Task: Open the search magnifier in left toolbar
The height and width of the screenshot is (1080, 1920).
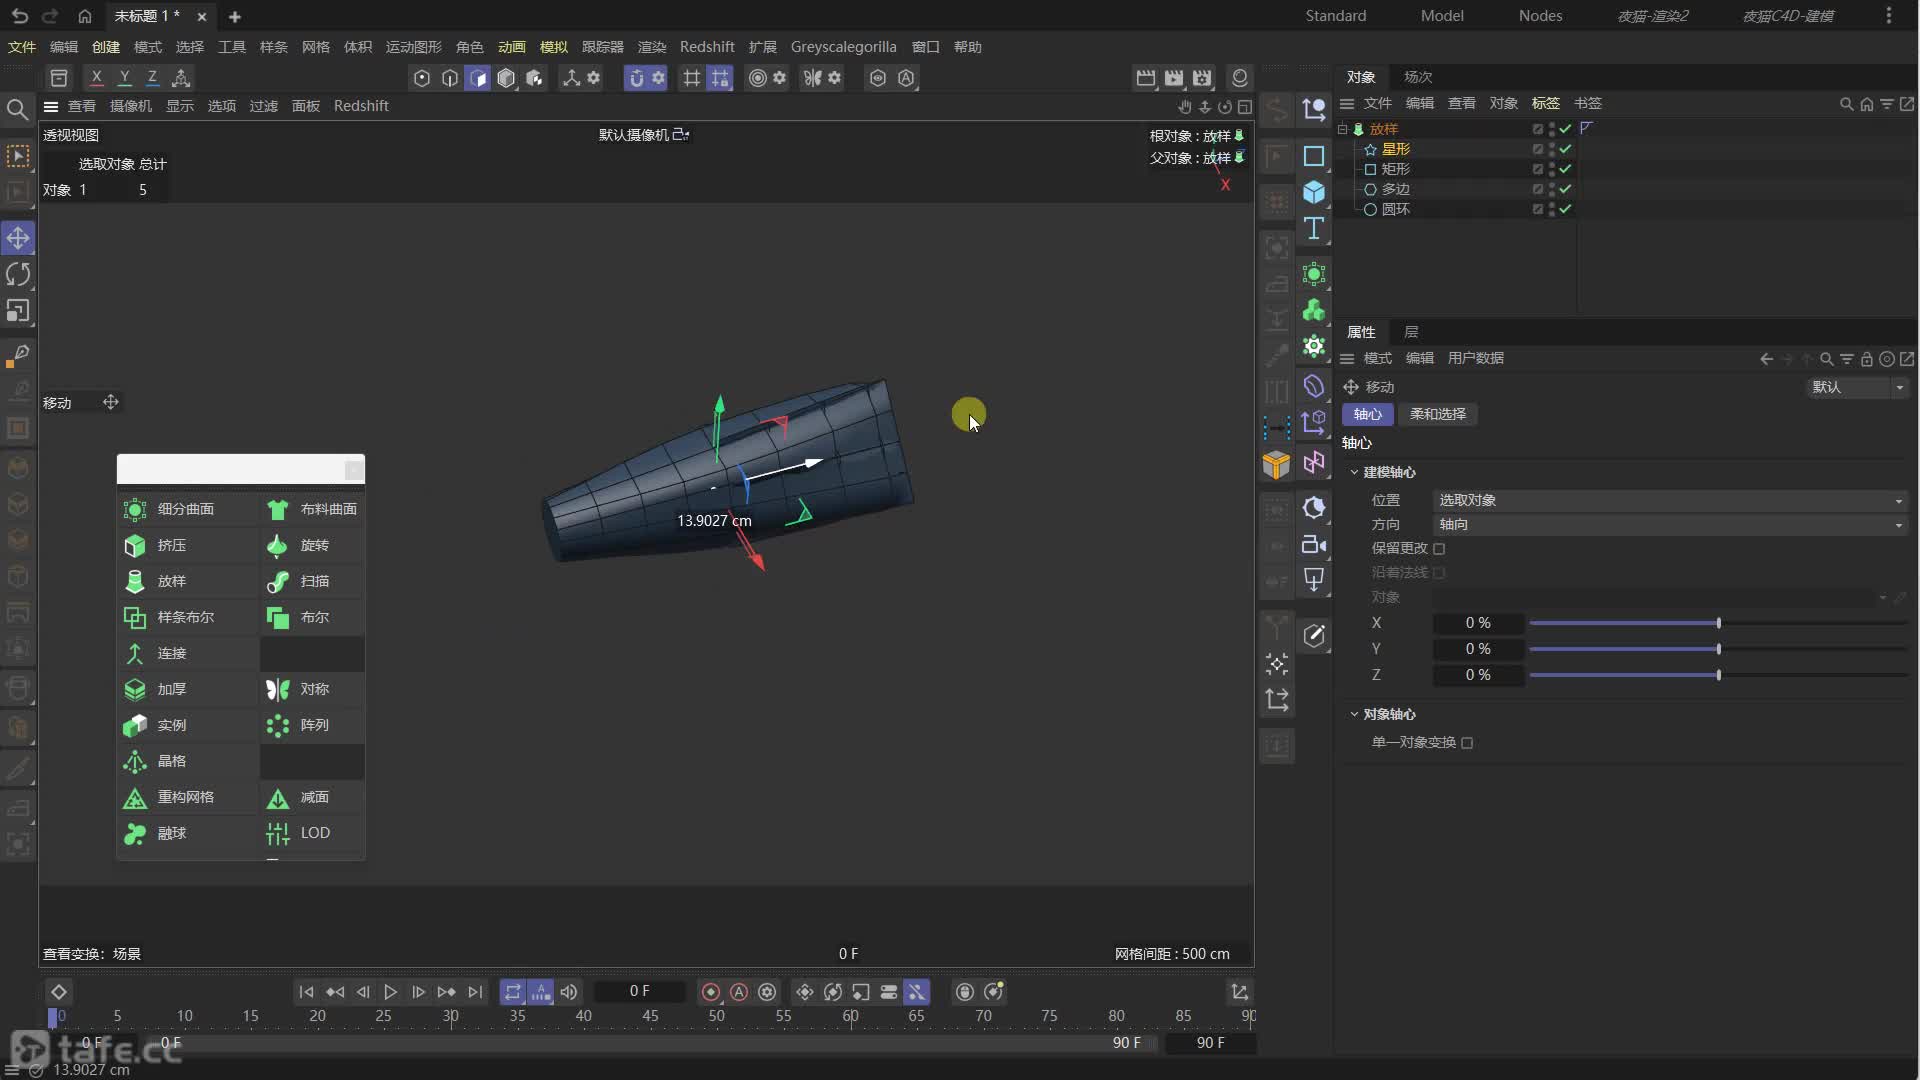Action: 17,109
